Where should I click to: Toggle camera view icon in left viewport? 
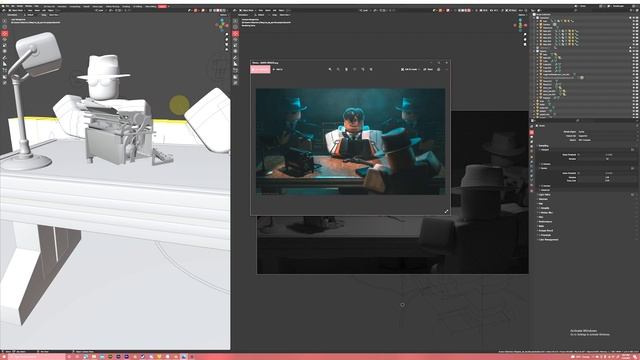(227, 44)
